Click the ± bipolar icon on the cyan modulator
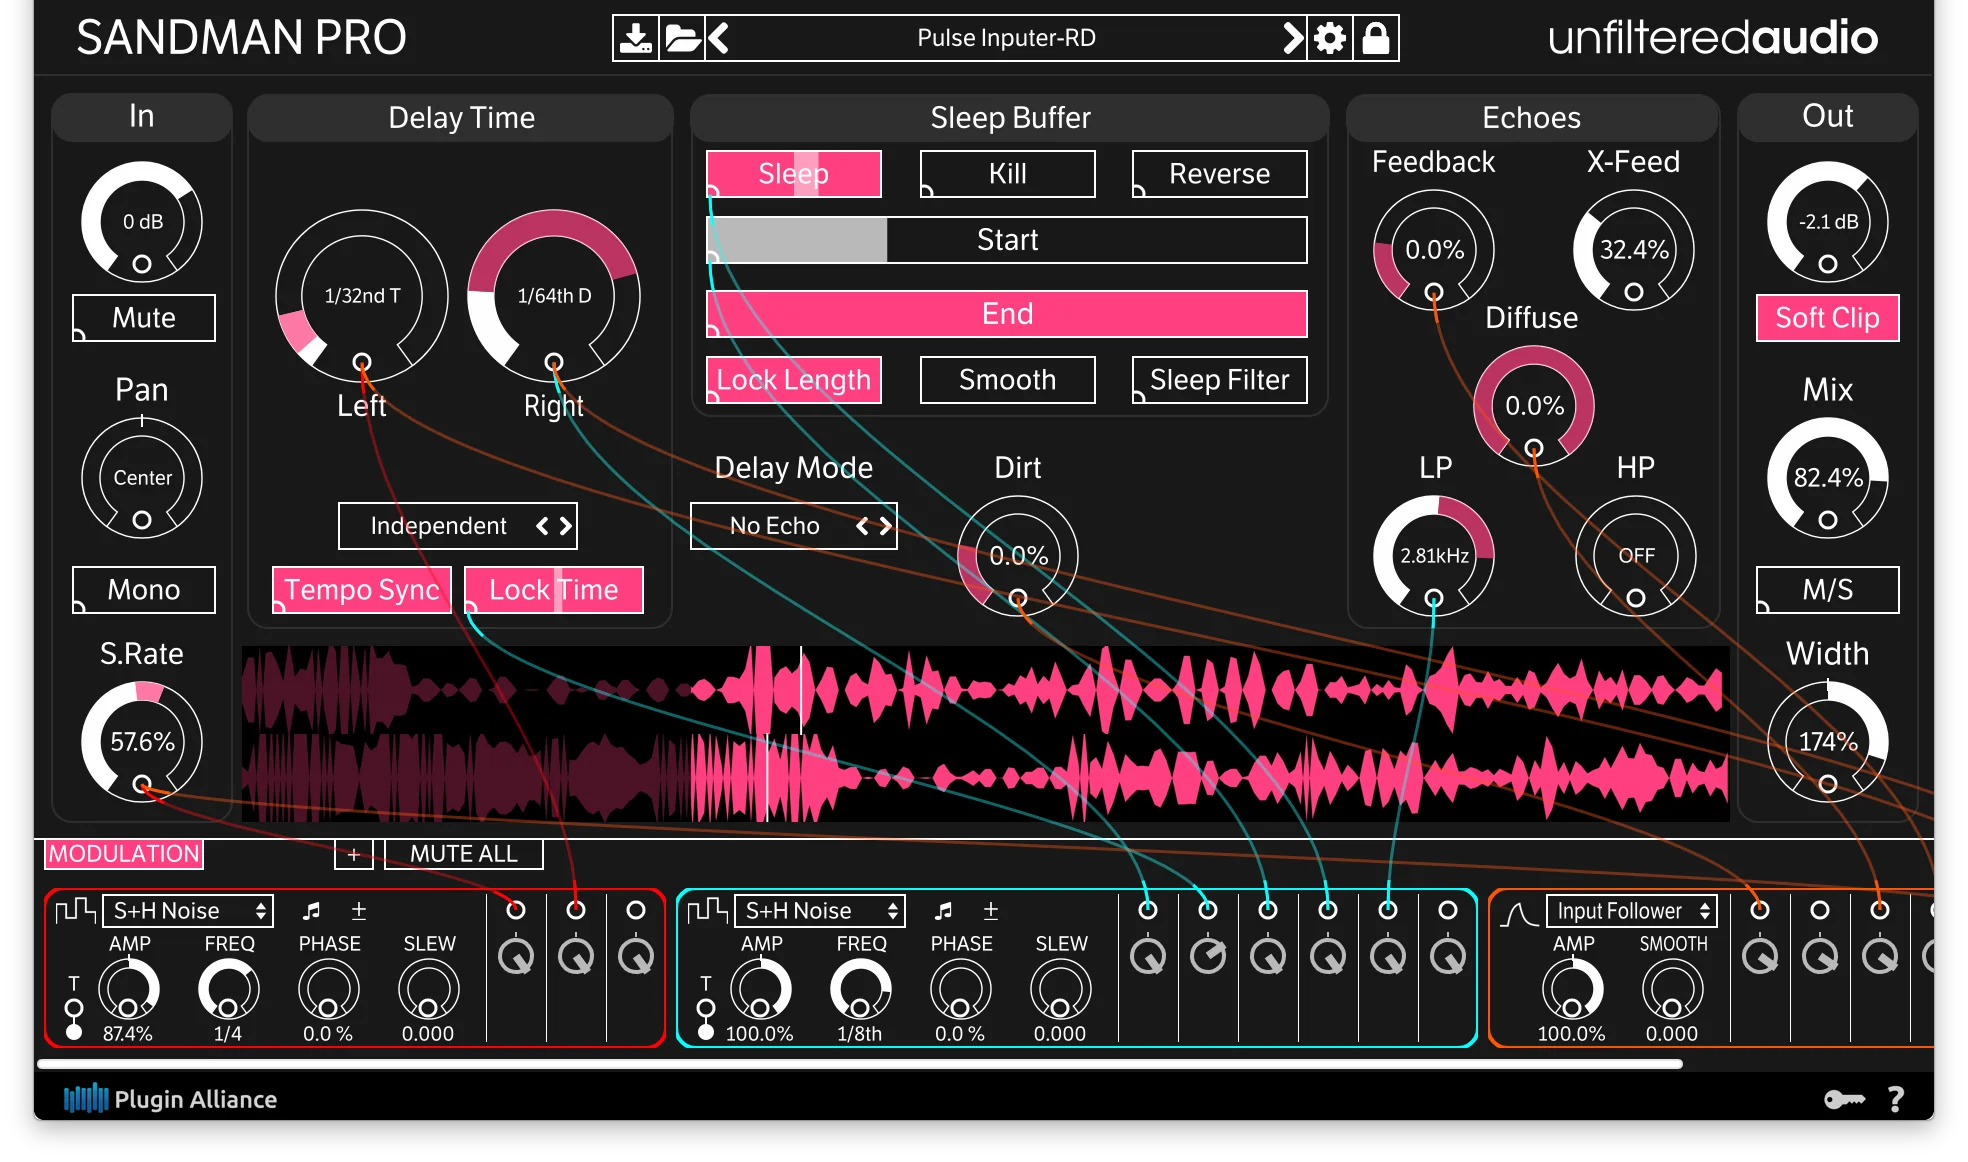 click(x=990, y=910)
